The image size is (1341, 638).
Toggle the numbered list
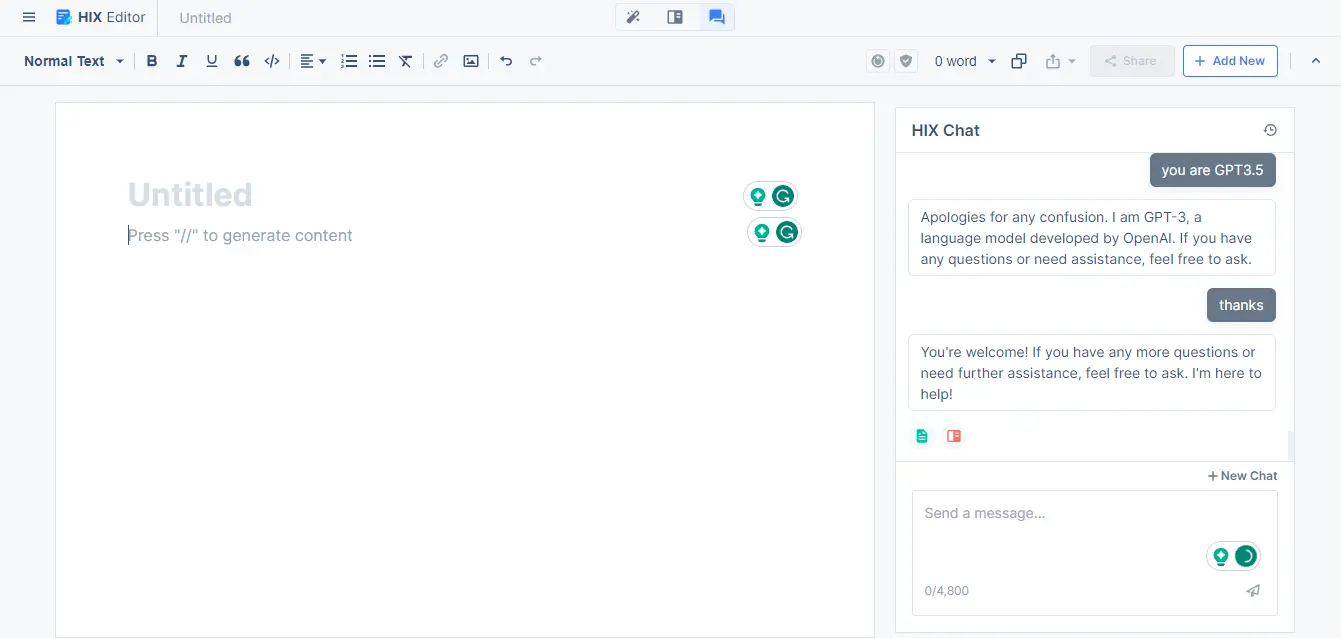coord(348,61)
